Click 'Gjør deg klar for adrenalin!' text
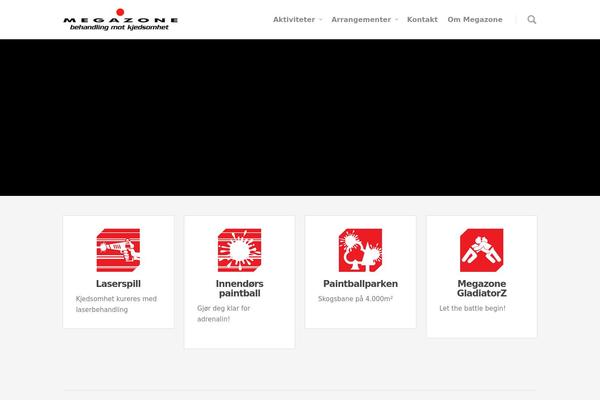The image size is (600, 400). [x=223, y=313]
